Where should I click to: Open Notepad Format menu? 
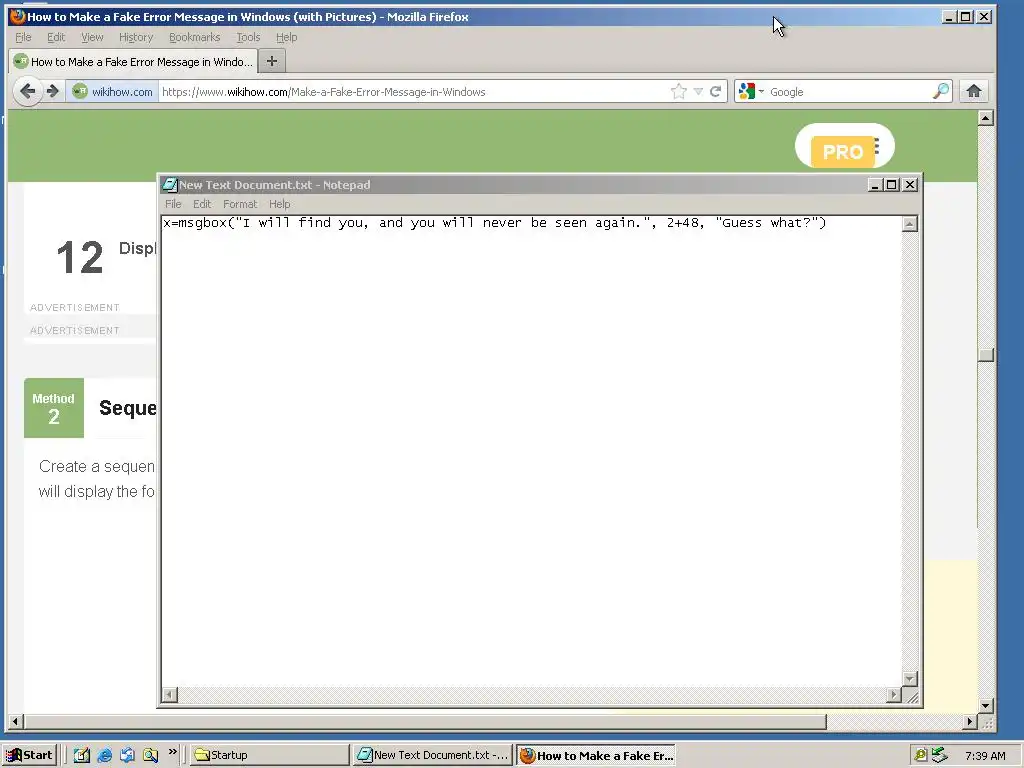point(240,204)
